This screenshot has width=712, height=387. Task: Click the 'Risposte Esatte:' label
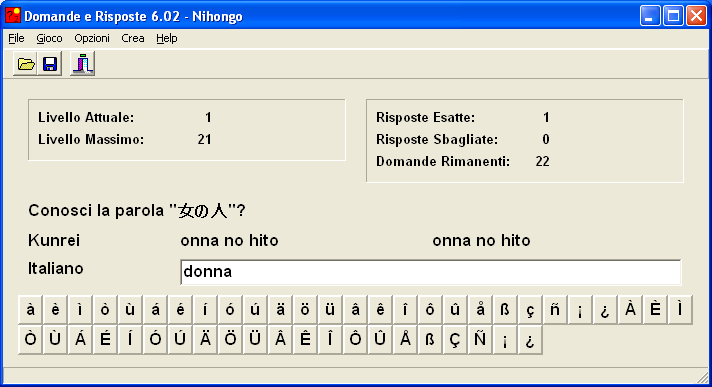[x=425, y=118]
